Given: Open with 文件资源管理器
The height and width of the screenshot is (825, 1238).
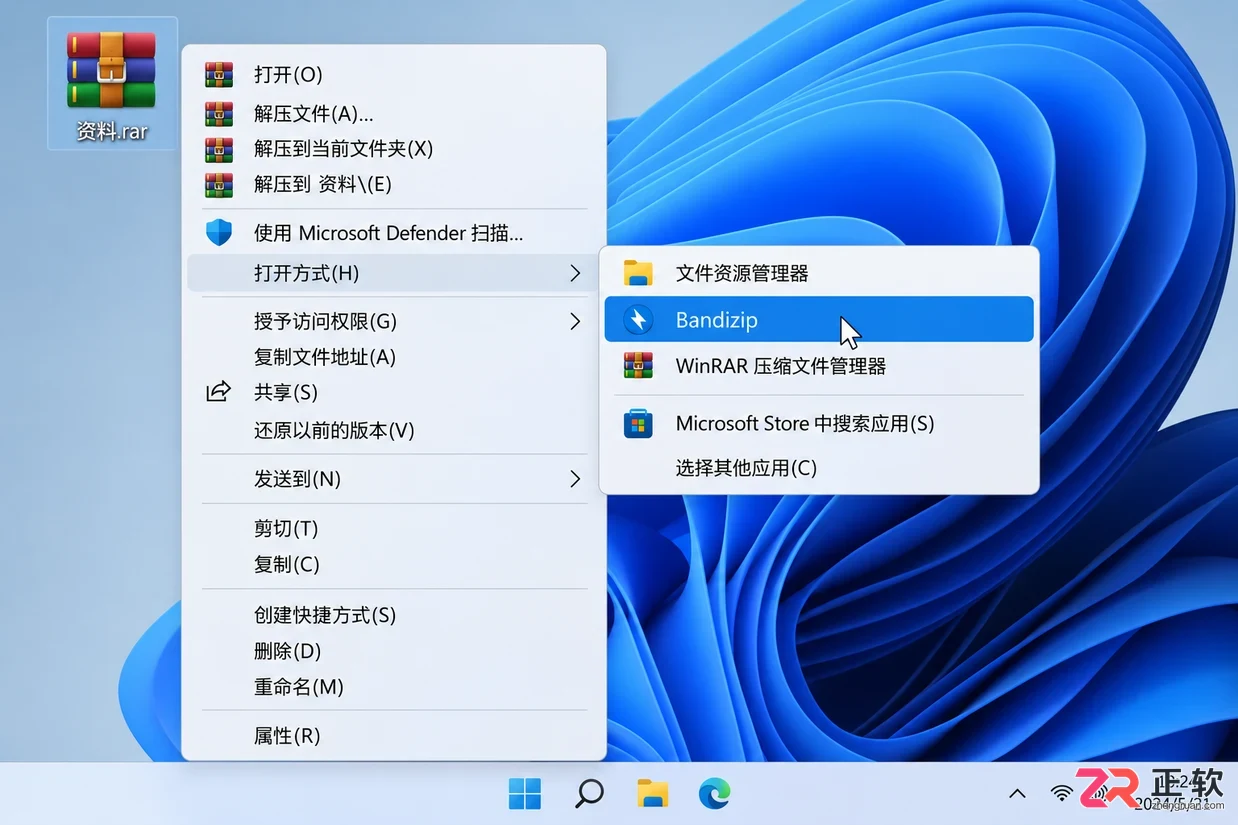Looking at the screenshot, I should 819,273.
